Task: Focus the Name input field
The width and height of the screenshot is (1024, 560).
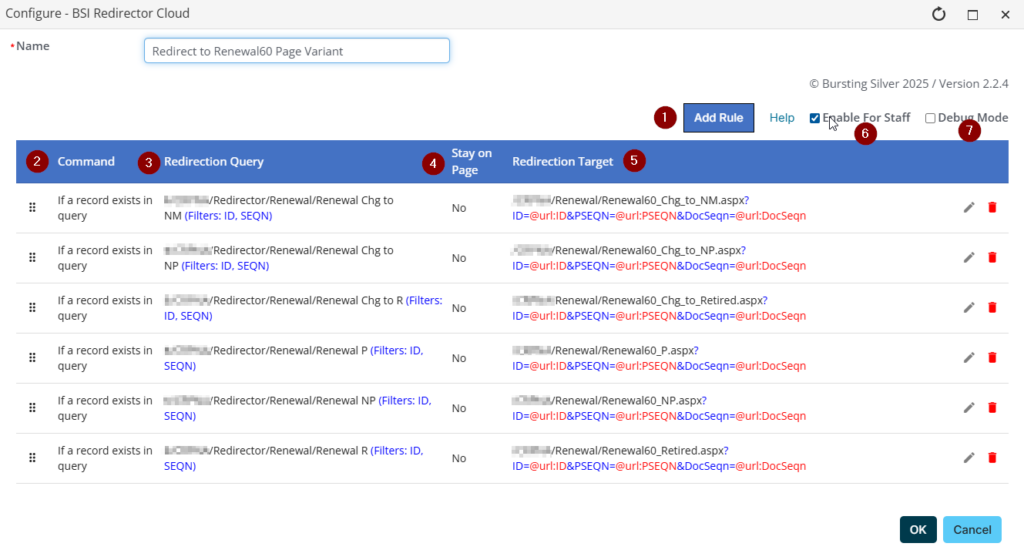Action: (x=296, y=51)
